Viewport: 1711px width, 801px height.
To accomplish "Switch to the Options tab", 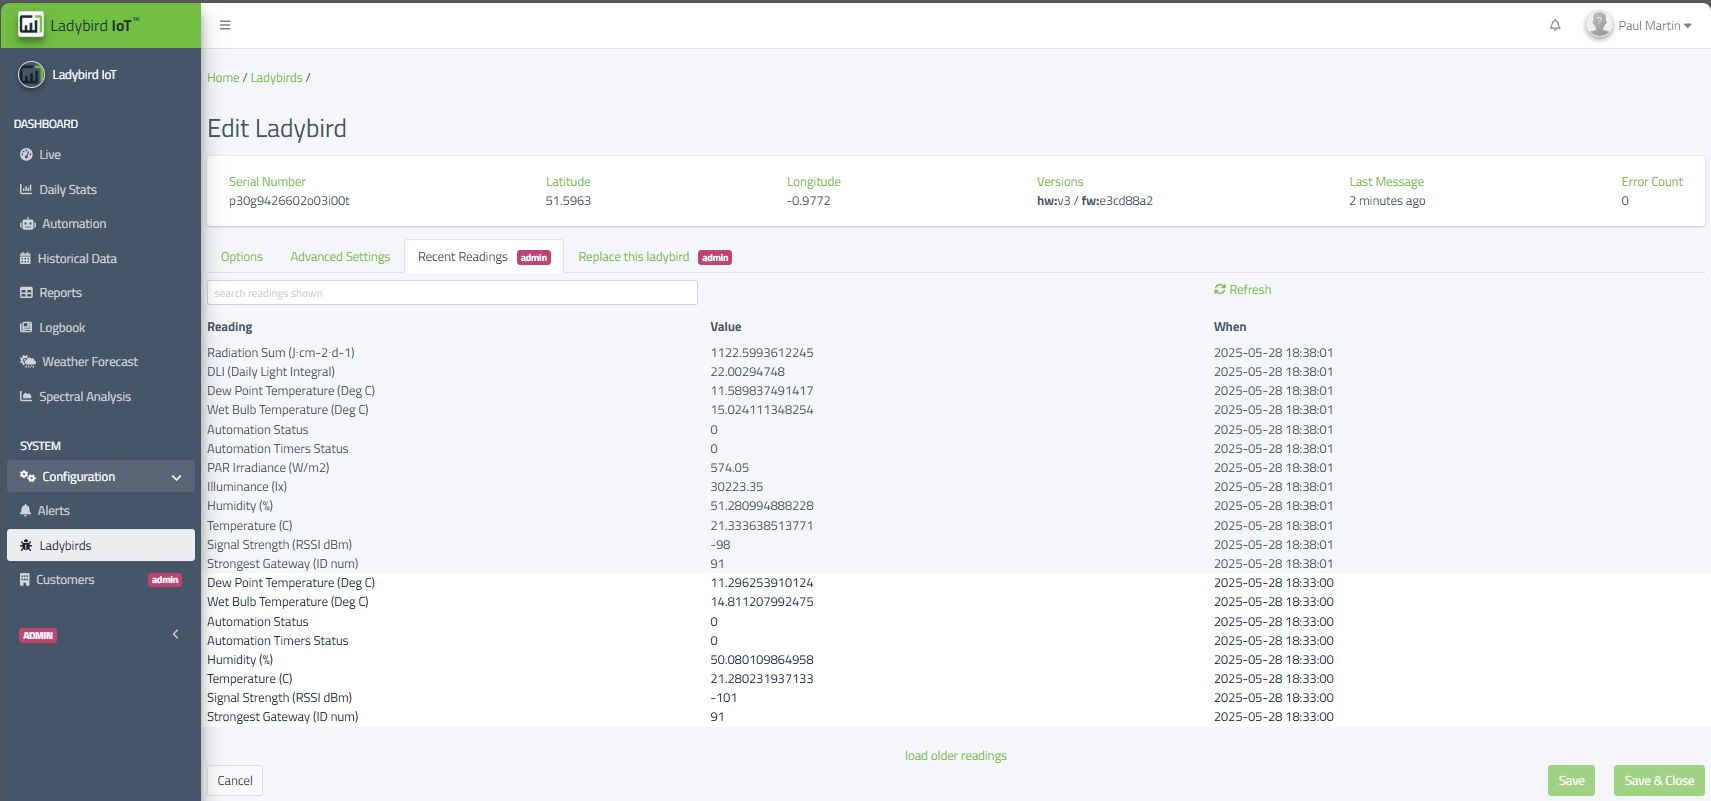I will tap(242, 257).
